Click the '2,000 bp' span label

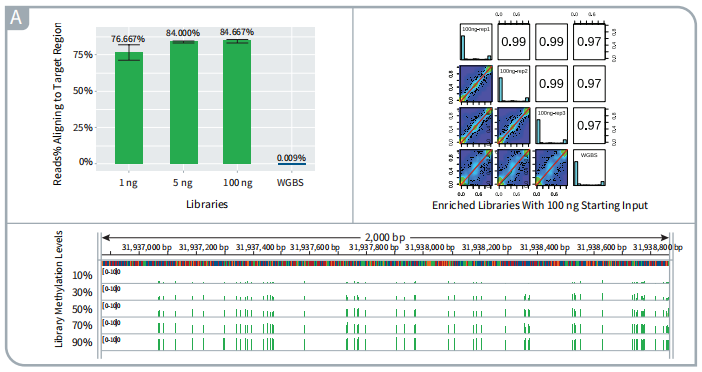385,238
